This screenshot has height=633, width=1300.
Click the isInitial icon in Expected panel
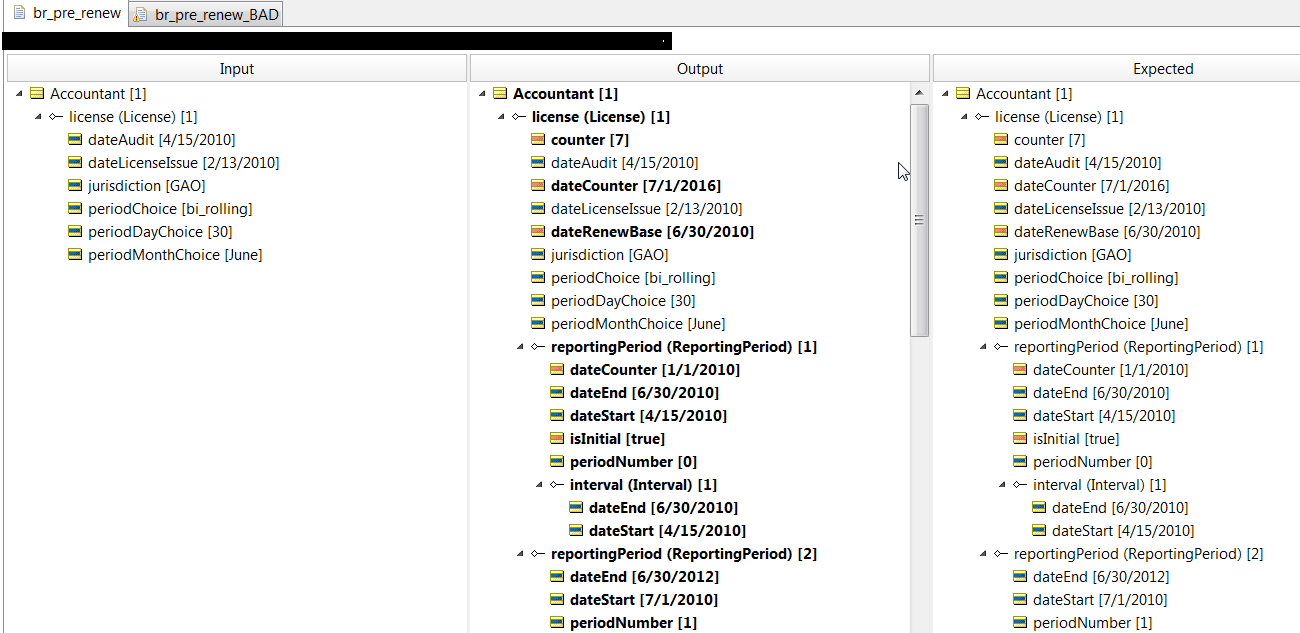coord(1020,439)
